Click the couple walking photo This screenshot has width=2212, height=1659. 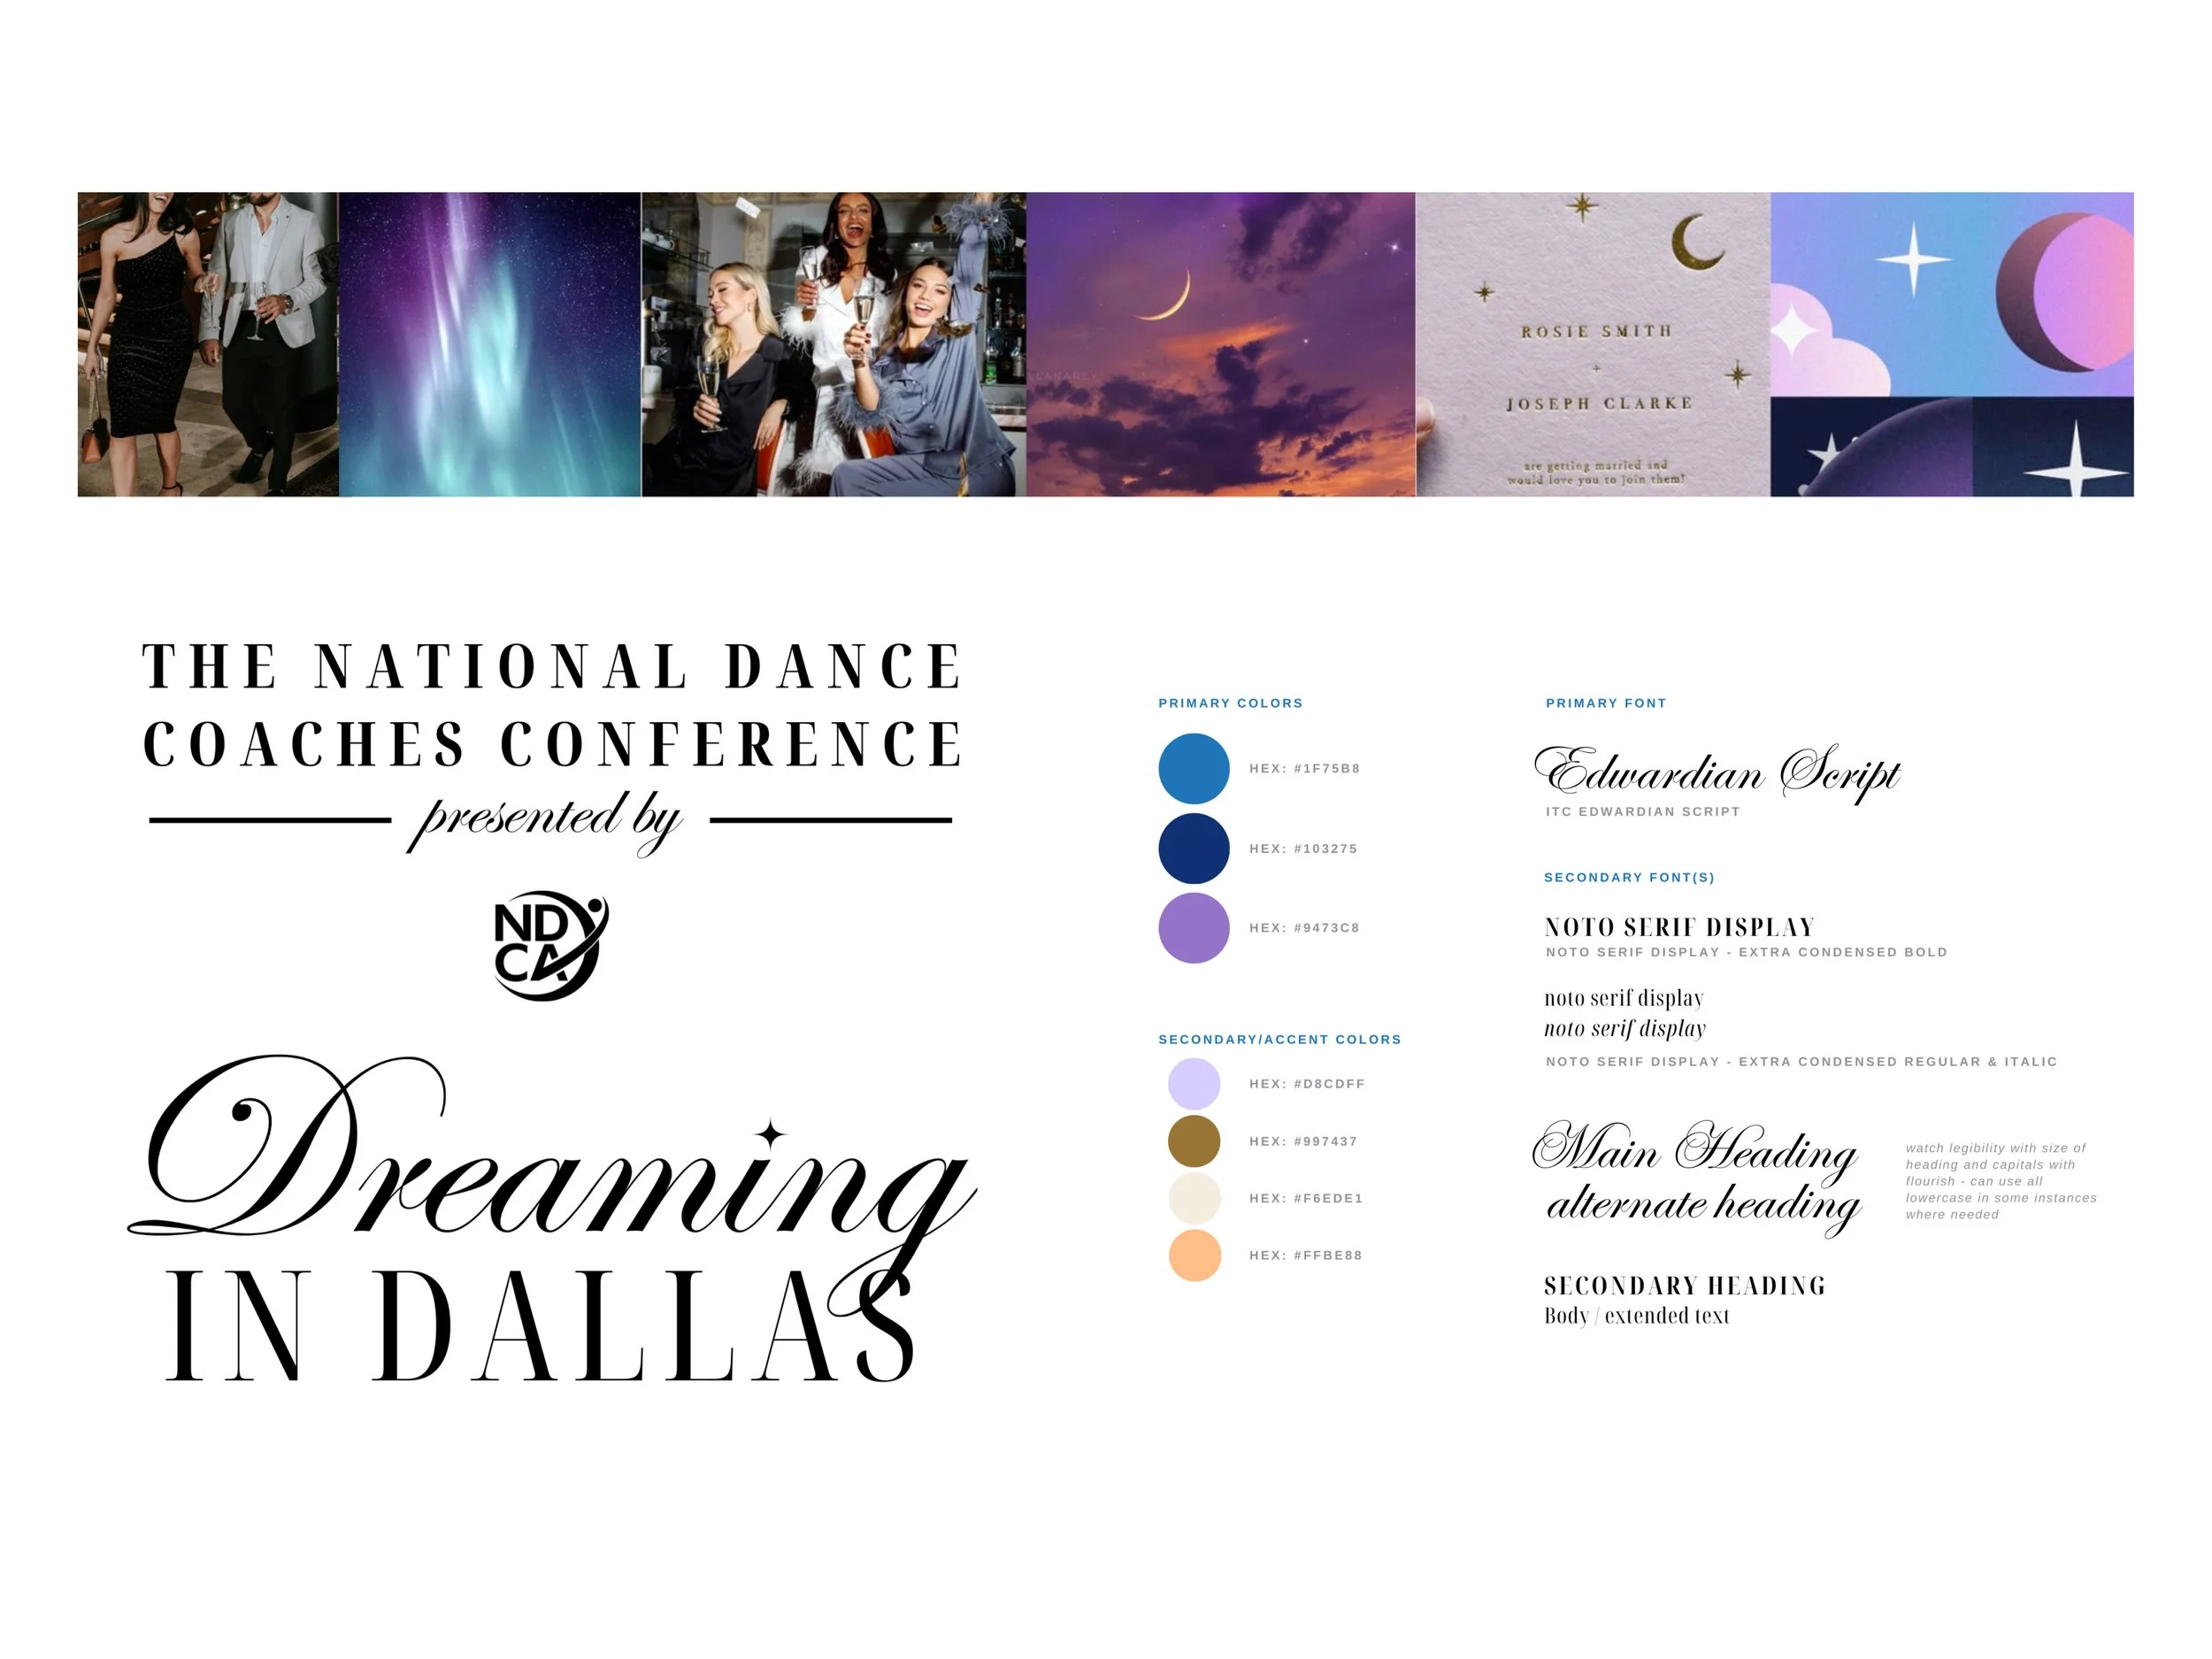point(207,344)
